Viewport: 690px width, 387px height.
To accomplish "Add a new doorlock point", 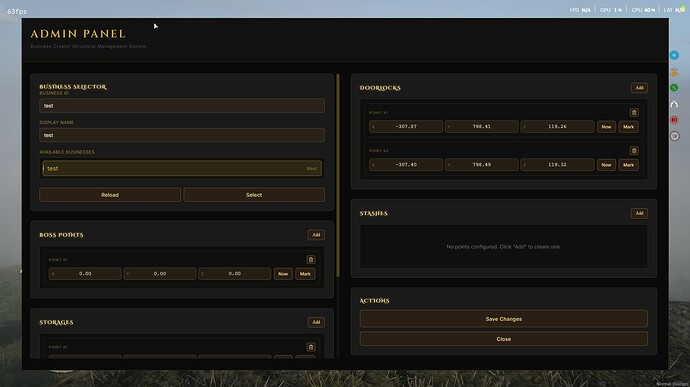I will (x=639, y=88).
